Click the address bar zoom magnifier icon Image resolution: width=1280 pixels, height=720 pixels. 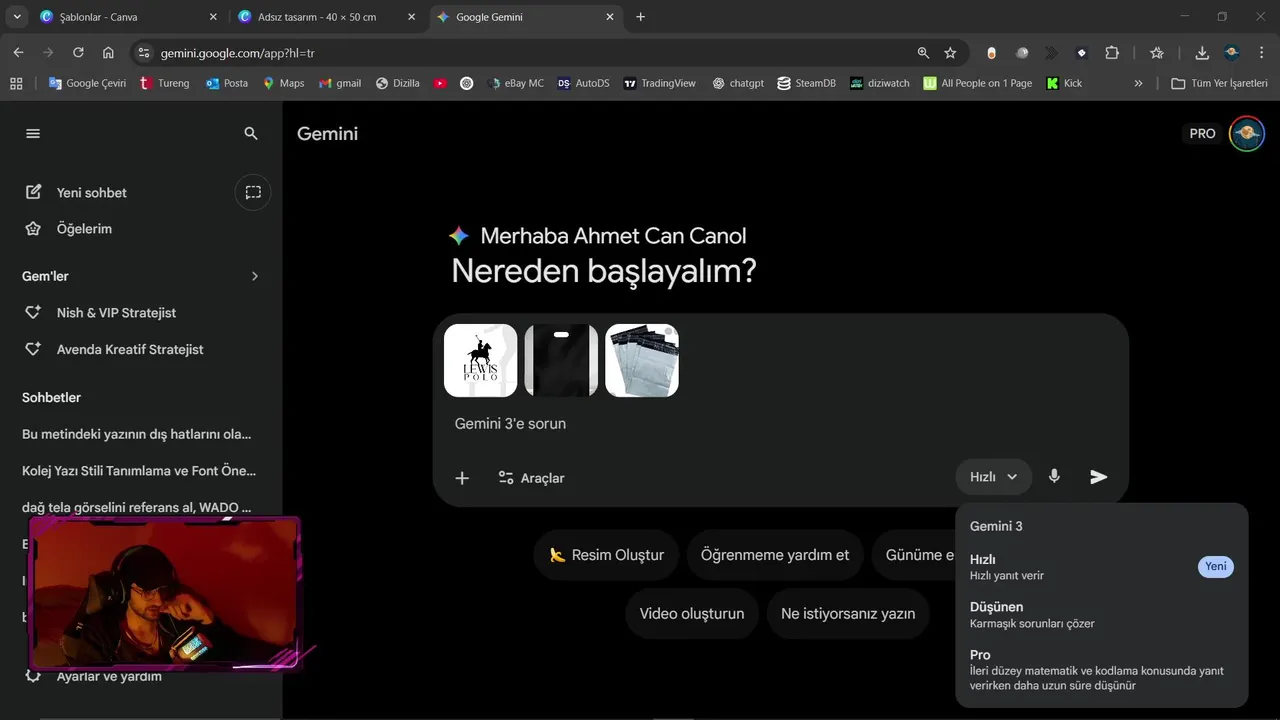[x=923, y=53]
